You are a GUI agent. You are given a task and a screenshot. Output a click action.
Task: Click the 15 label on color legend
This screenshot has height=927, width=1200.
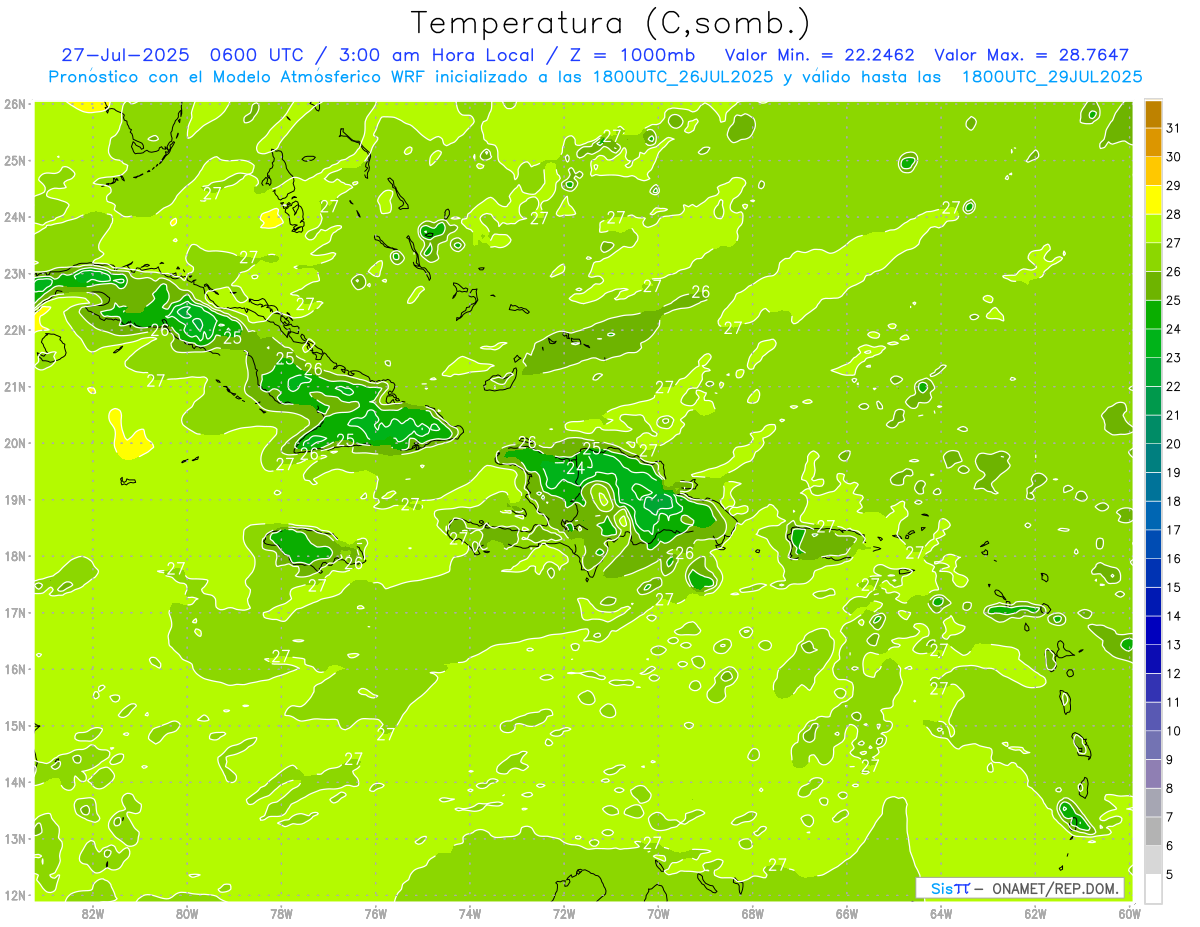(x=1173, y=587)
